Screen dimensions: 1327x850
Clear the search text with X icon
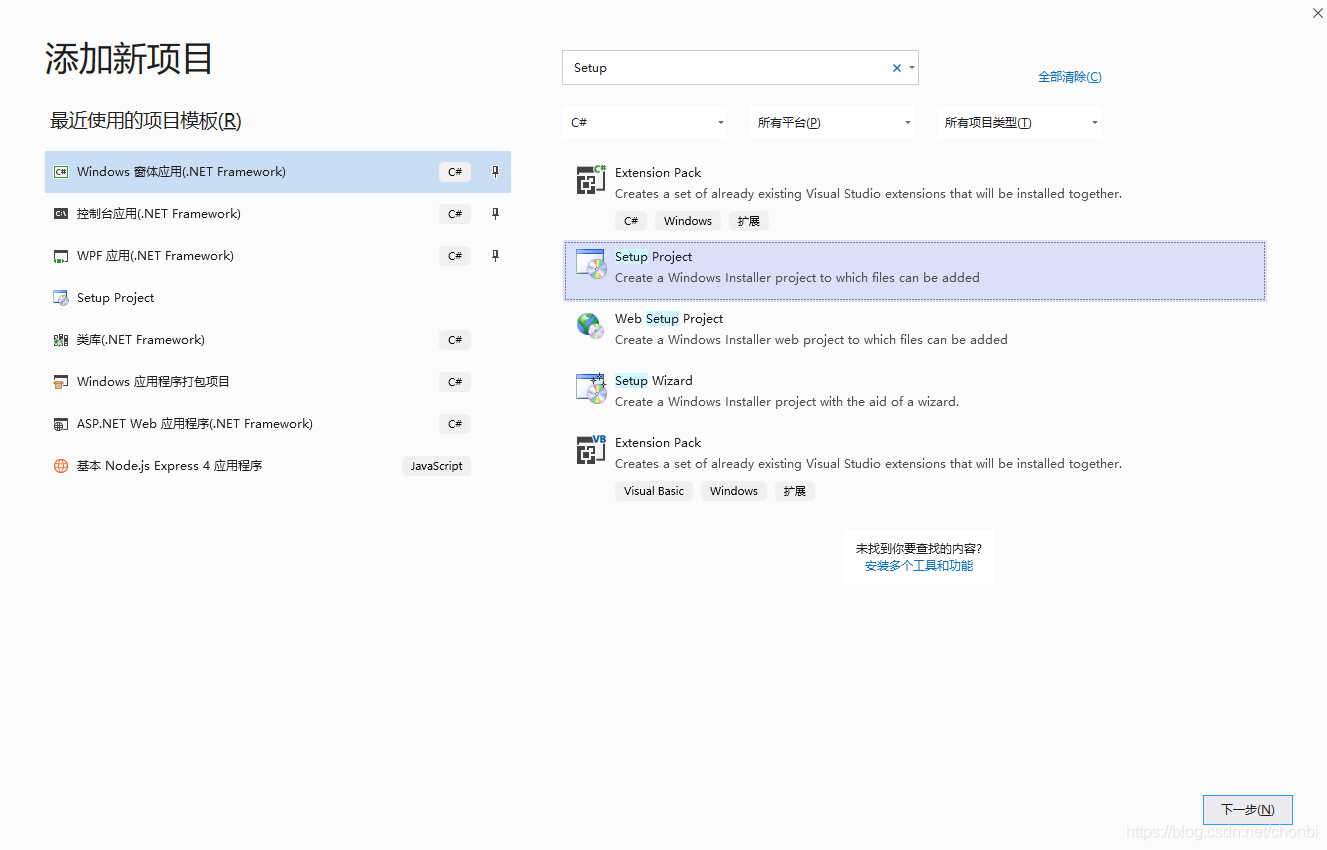[x=897, y=68]
